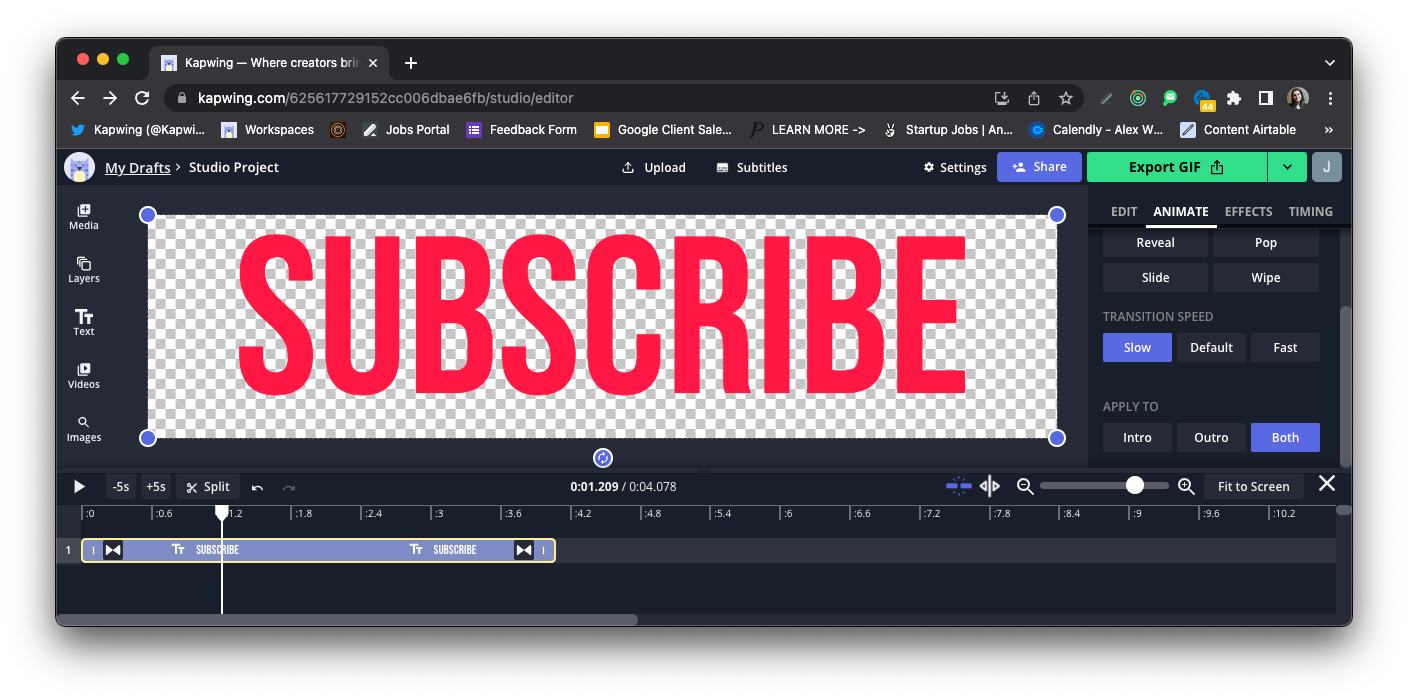Viewport: 1408px width, 700px height.
Task: Click the horizontal timeline scrollbar
Action: (347, 620)
